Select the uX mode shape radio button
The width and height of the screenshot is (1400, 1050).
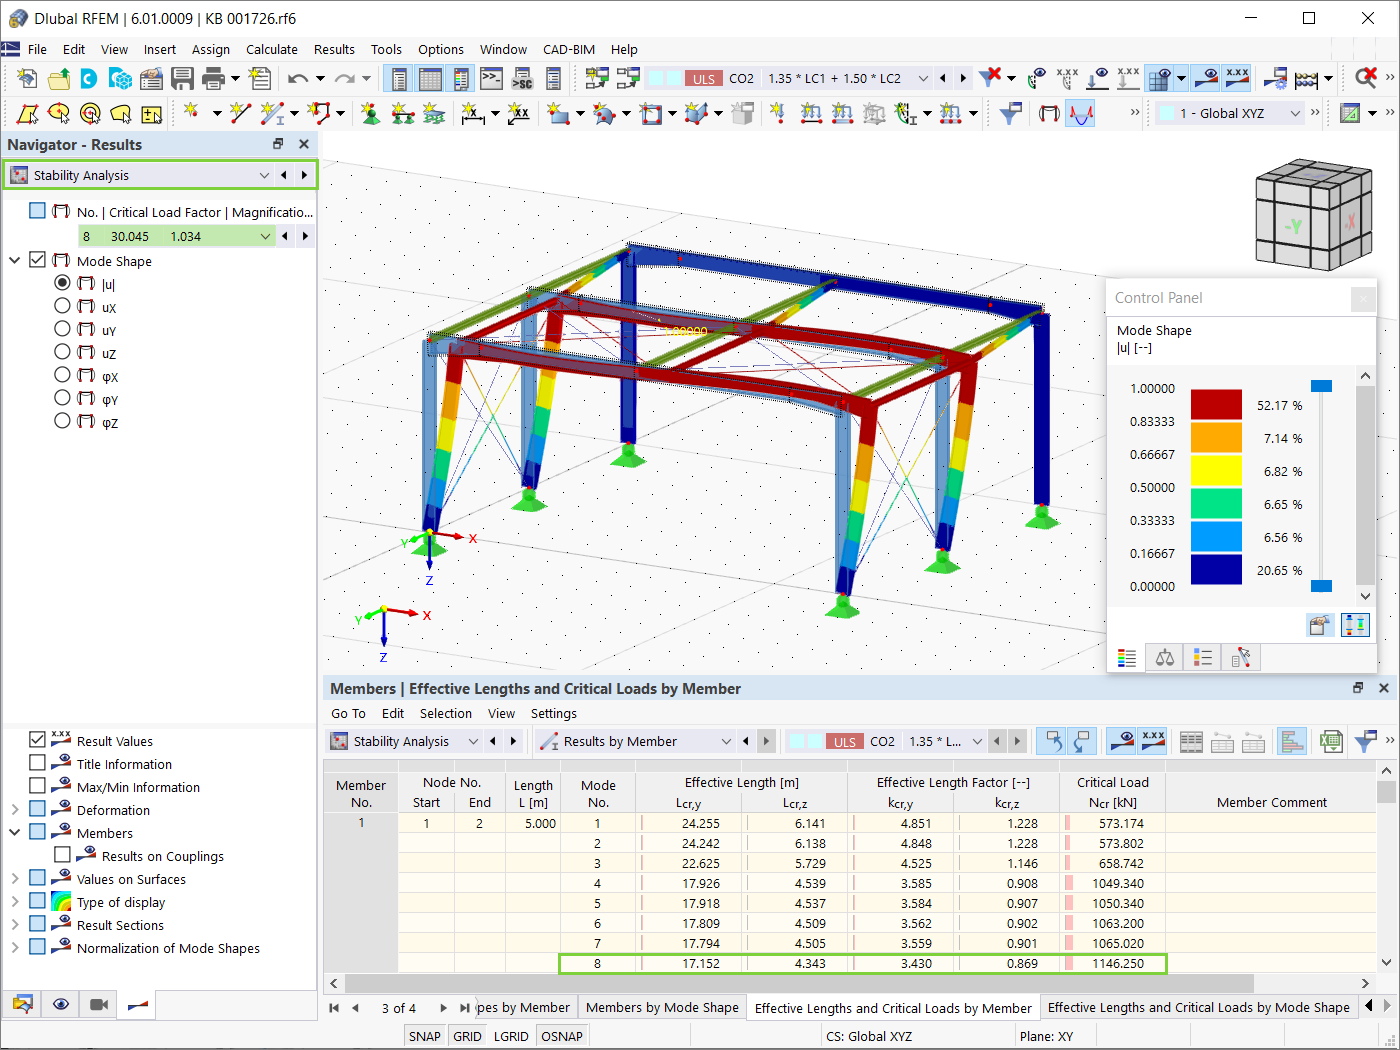coord(62,306)
